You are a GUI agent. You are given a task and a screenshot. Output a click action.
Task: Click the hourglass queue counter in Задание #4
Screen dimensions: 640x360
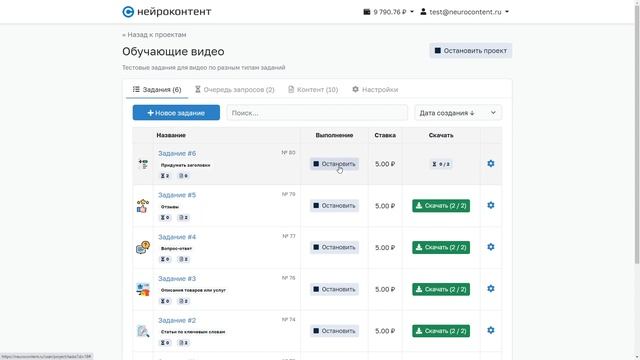pos(165,259)
